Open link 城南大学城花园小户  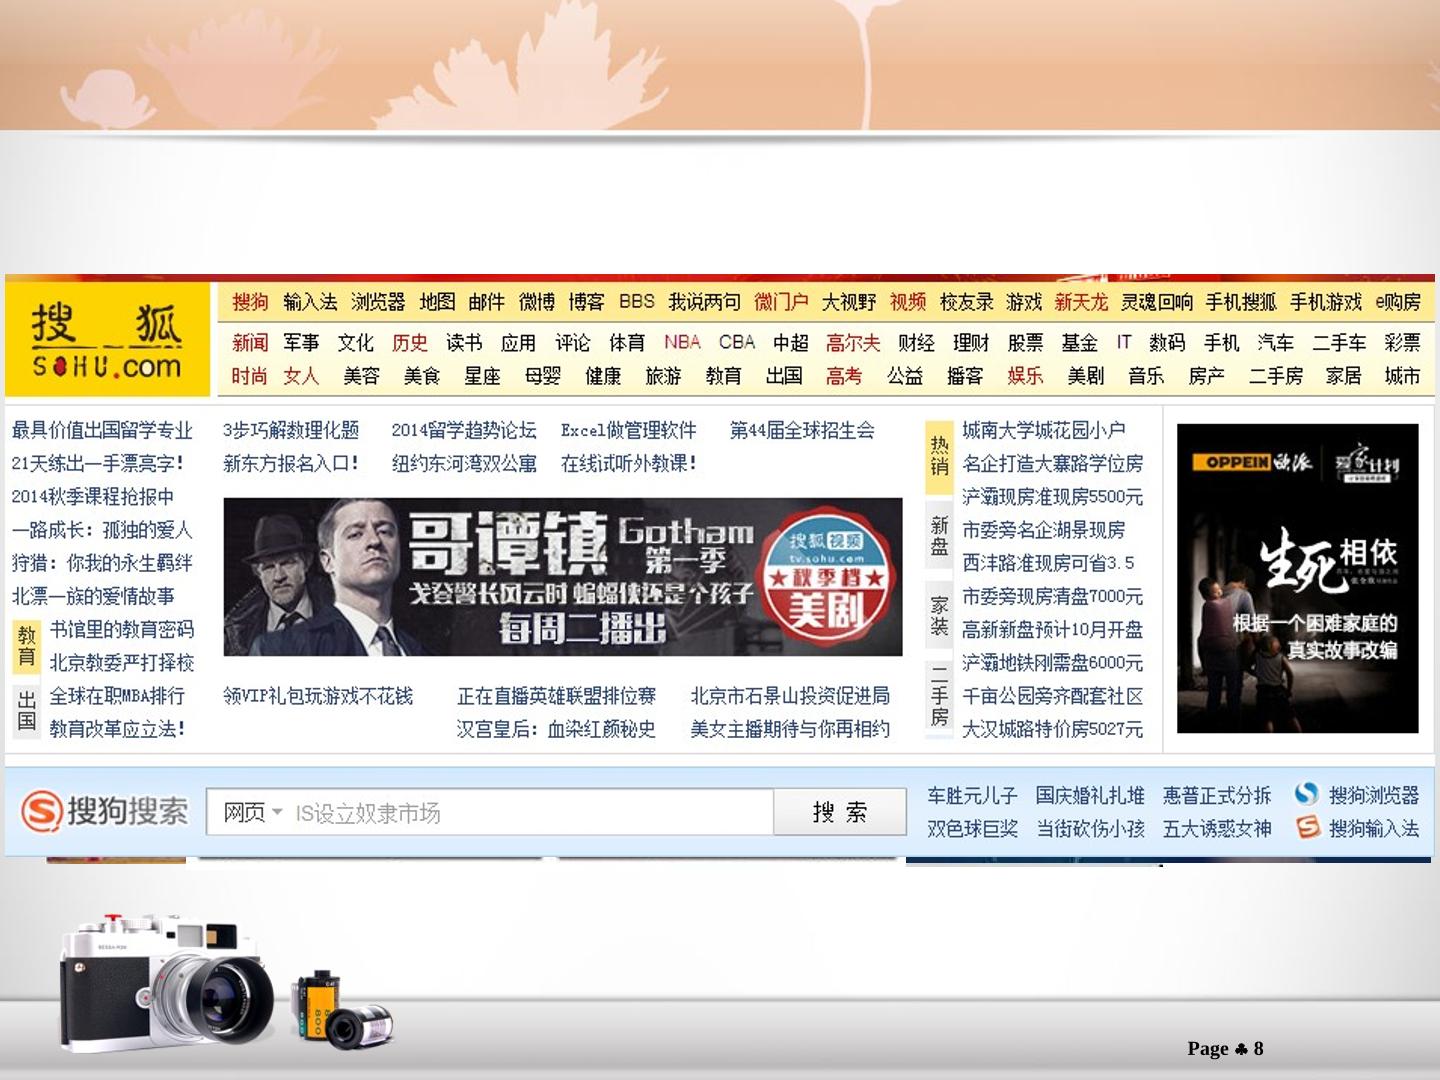(x=1043, y=430)
